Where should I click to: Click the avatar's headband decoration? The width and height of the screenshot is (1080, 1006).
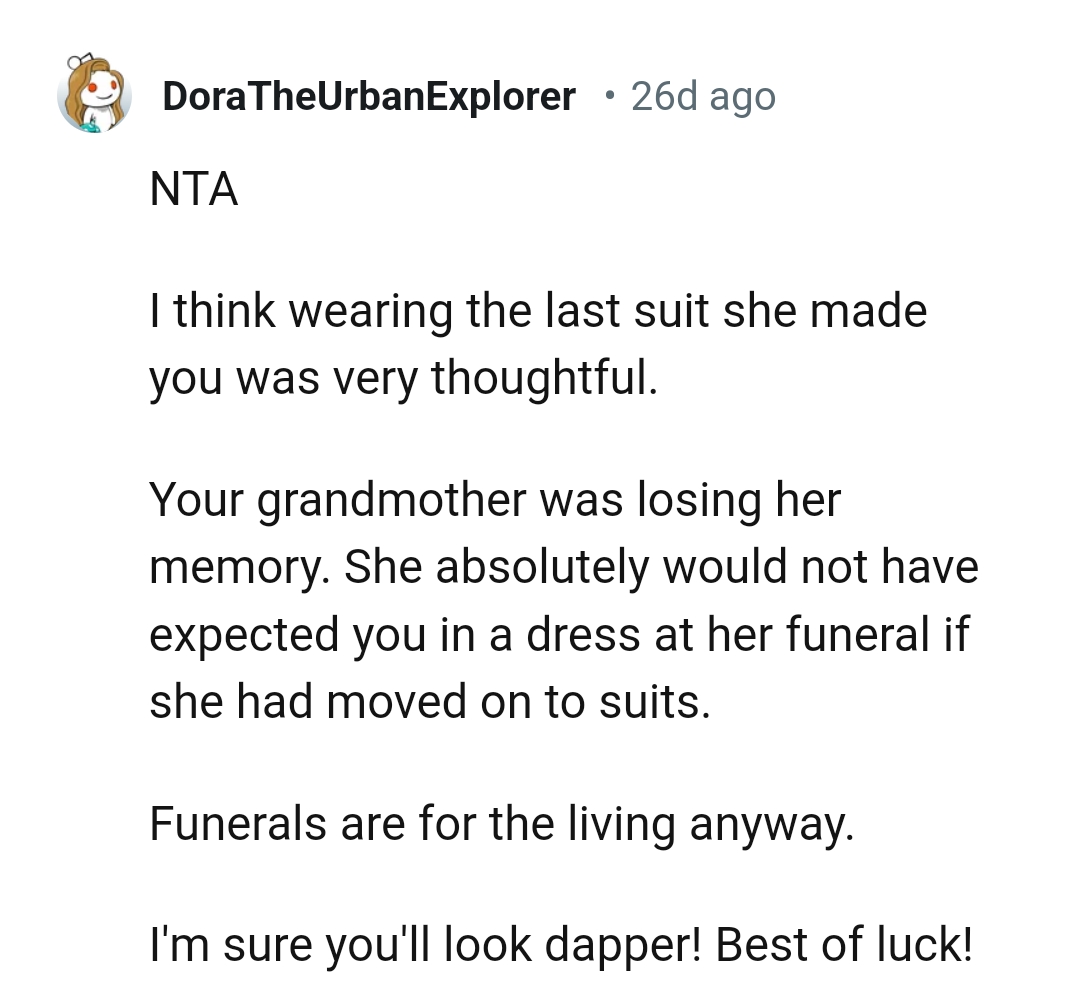[84, 62]
